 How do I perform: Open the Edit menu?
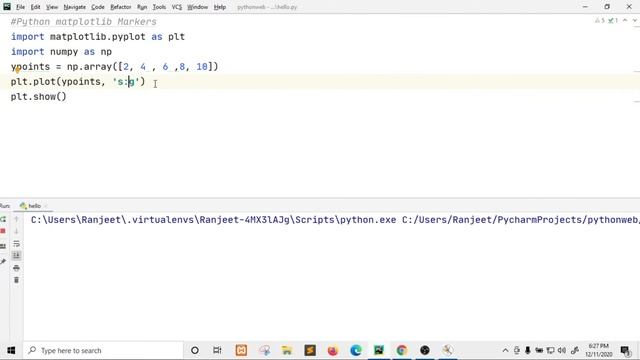(x=36, y=7)
